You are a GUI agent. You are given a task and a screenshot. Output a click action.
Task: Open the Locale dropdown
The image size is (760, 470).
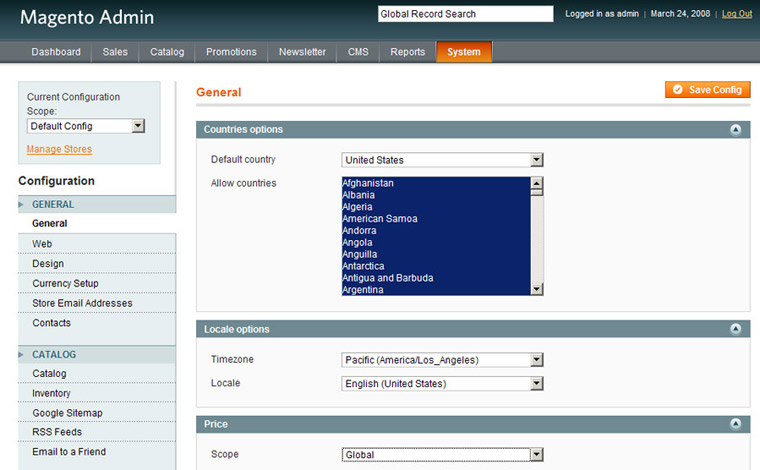coord(442,384)
